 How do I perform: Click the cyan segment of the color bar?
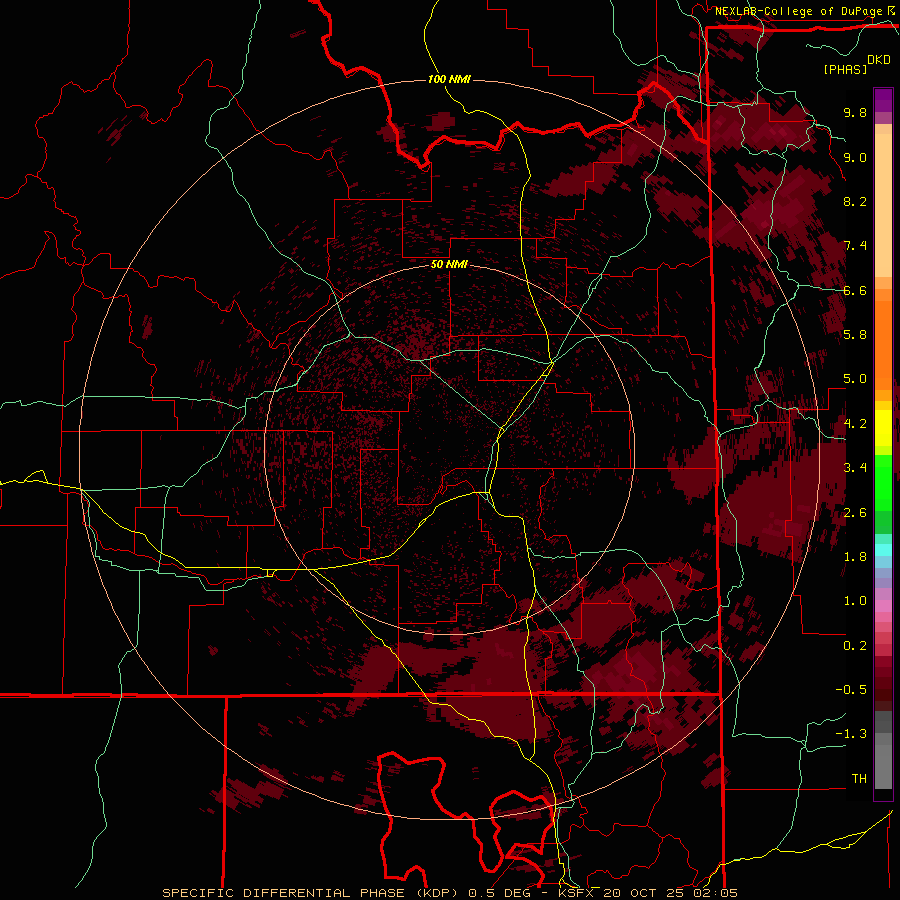[x=883, y=550]
